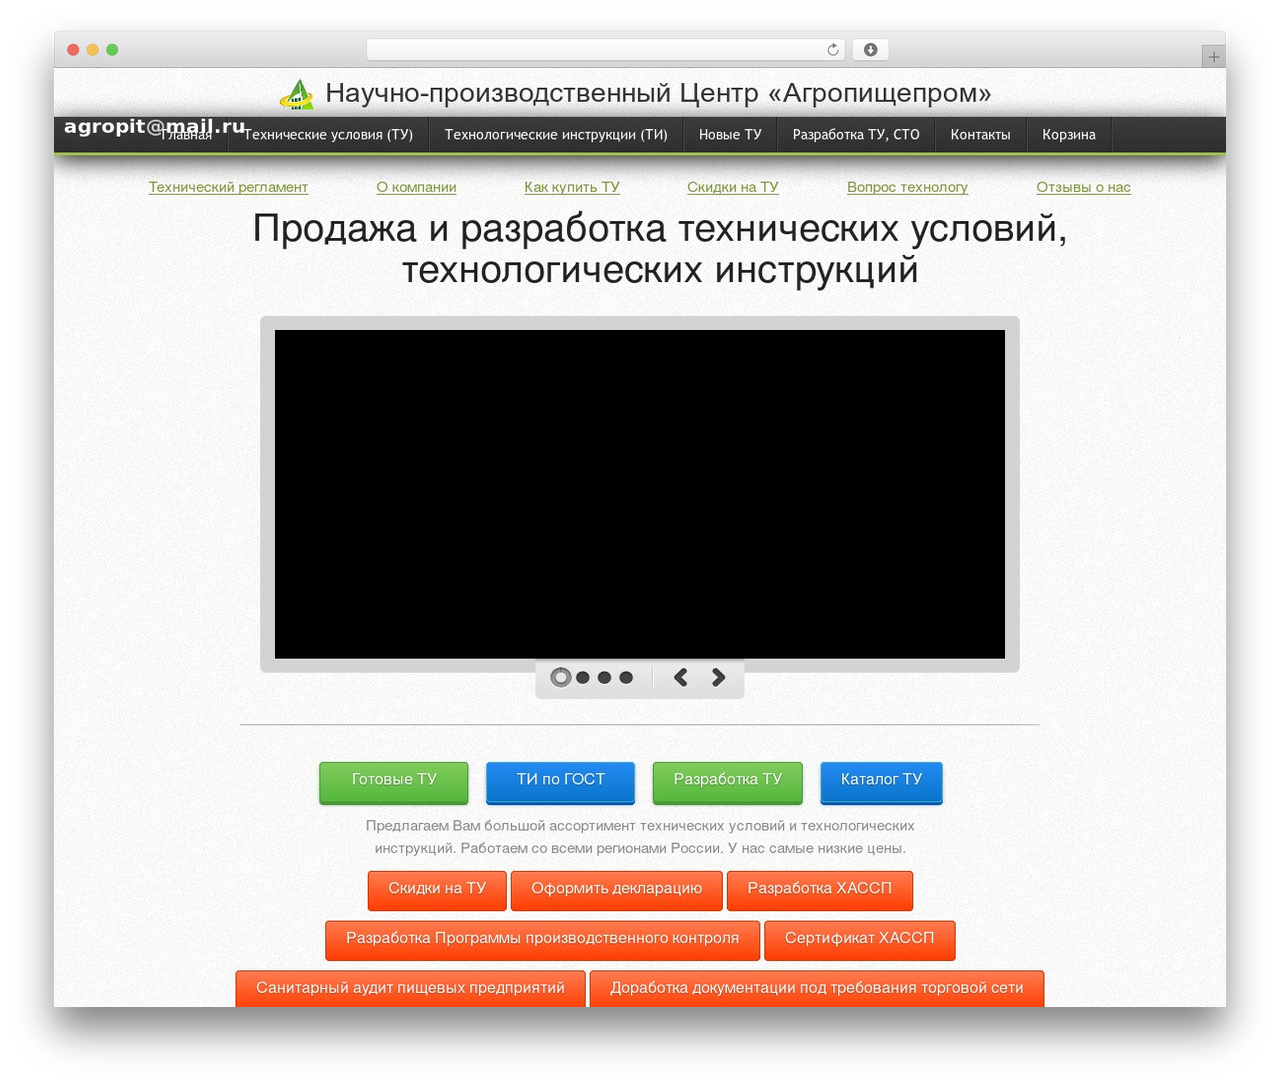Screen dimensions: 1280x1084
Task: Follow the Отзывы о нас link
Action: tap(1083, 187)
